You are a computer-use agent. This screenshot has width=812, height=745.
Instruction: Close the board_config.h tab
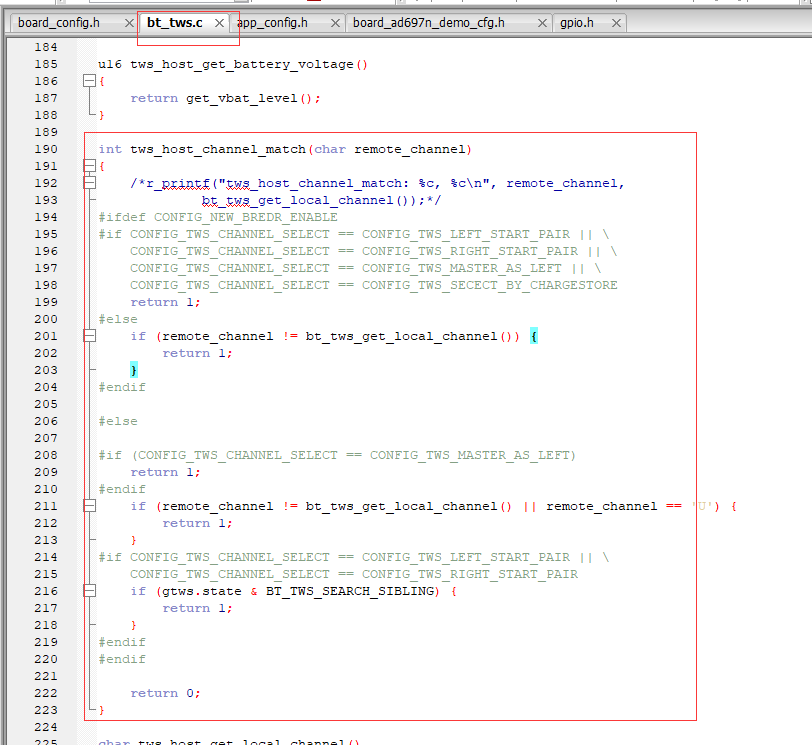pyautogui.click(x=129, y=23)
